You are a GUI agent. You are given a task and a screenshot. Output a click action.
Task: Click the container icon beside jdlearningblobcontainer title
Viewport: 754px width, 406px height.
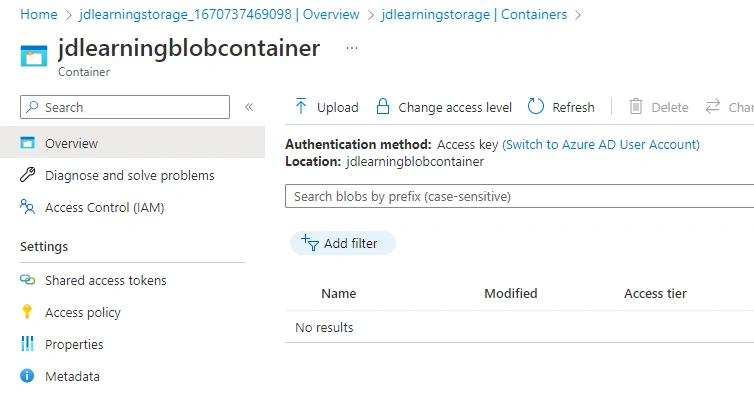(34, 55)
